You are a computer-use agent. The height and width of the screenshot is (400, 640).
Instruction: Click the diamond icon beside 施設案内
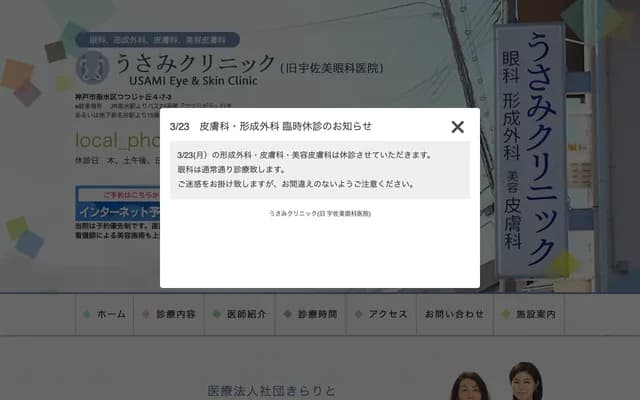505,314
